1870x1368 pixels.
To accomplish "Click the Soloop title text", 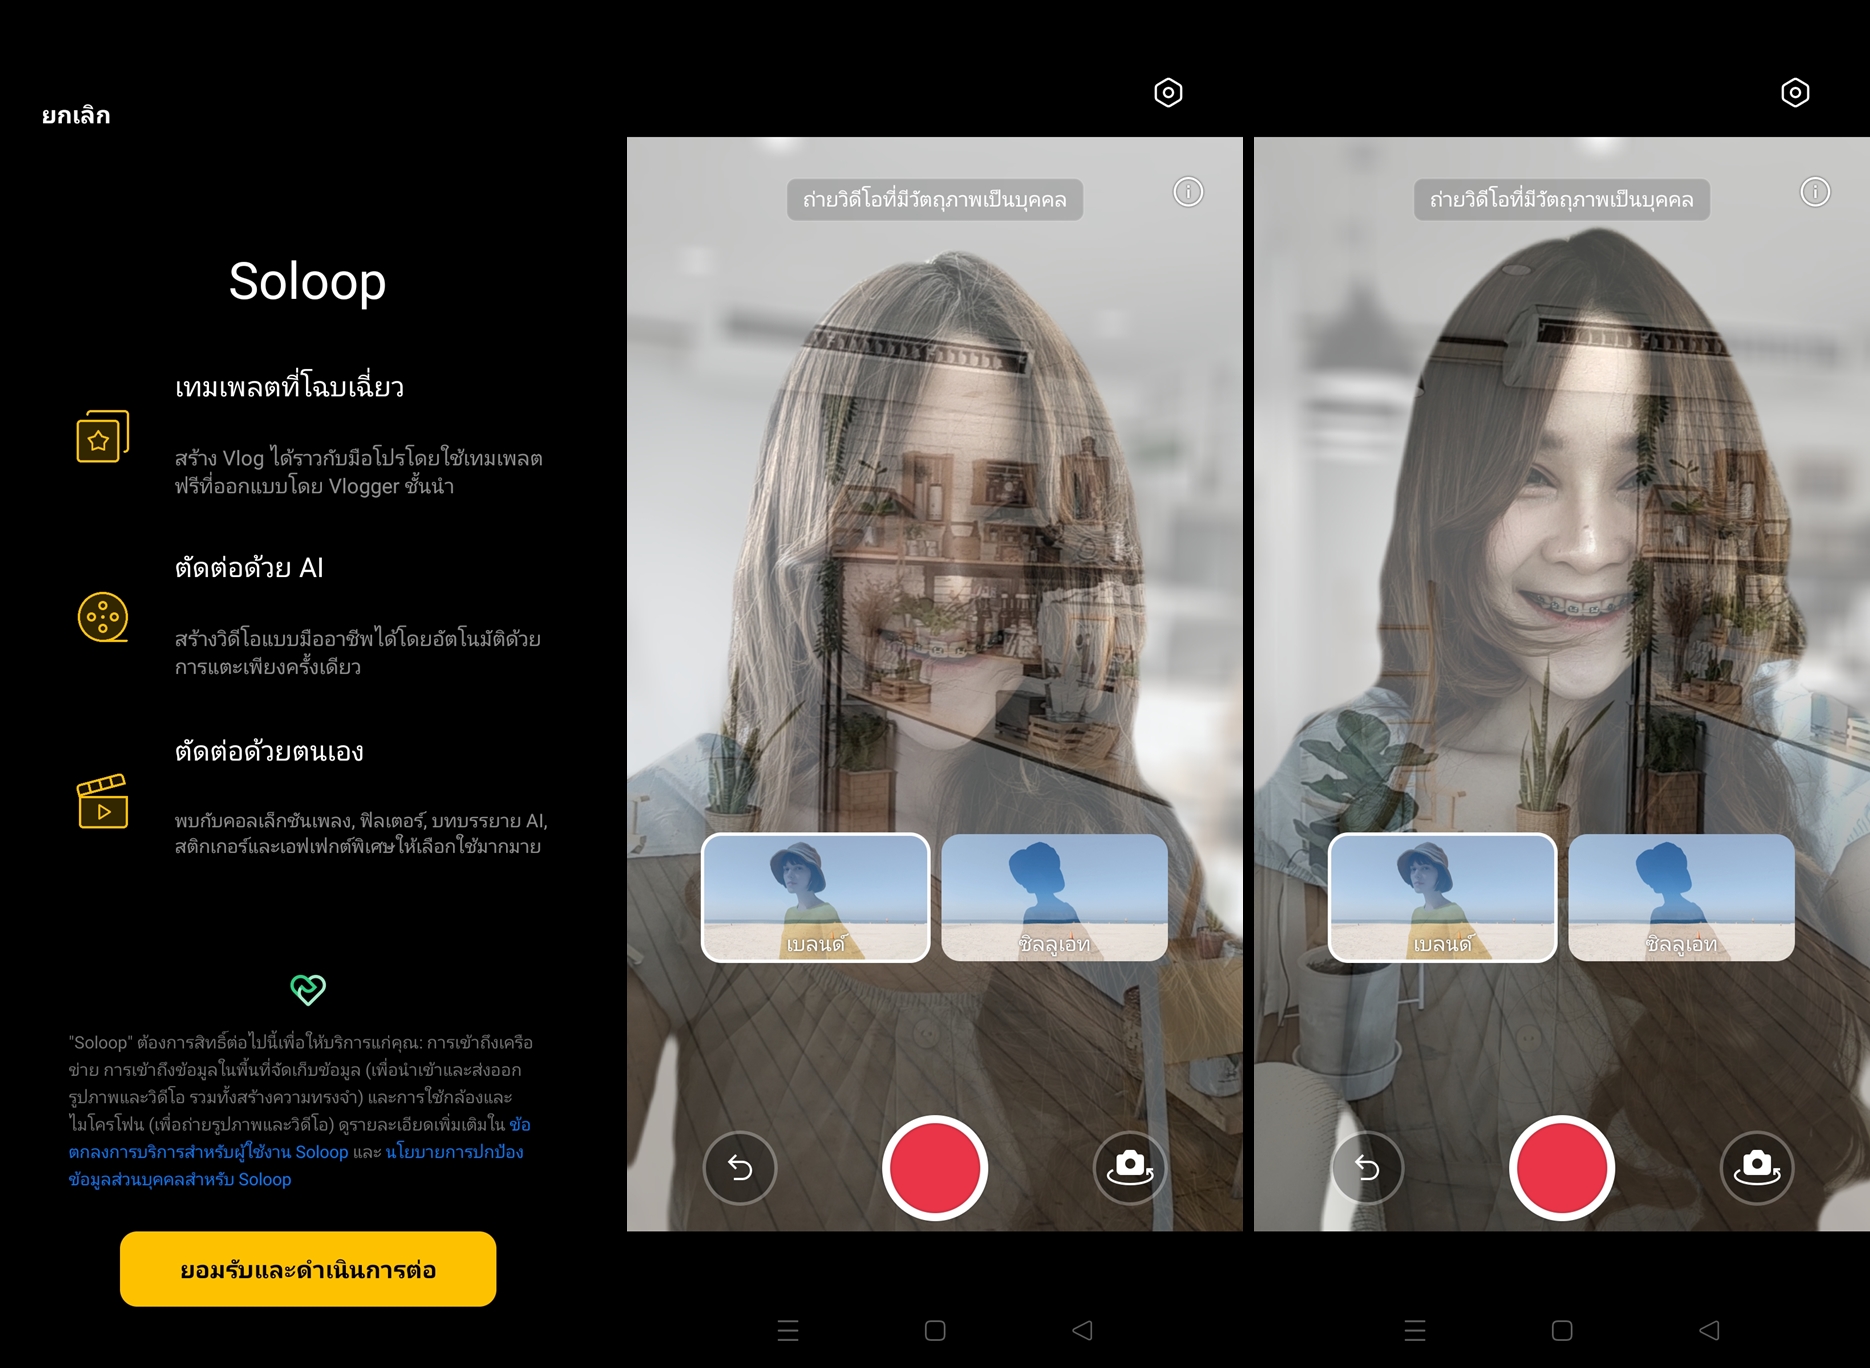I will point(307,282).
